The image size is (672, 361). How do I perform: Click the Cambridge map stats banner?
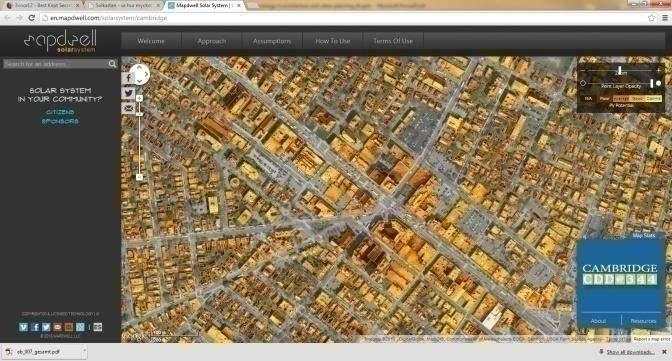[620, 274]
